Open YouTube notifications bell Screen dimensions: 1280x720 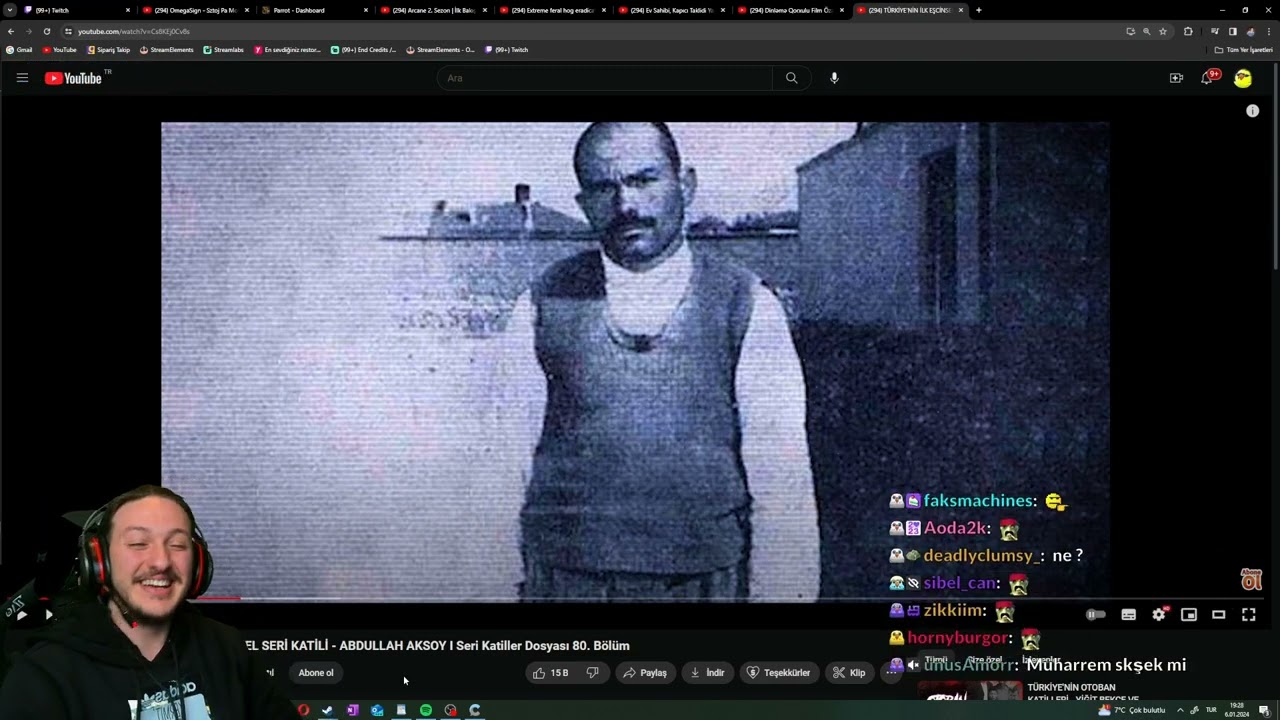click(x=1207, y=78)
